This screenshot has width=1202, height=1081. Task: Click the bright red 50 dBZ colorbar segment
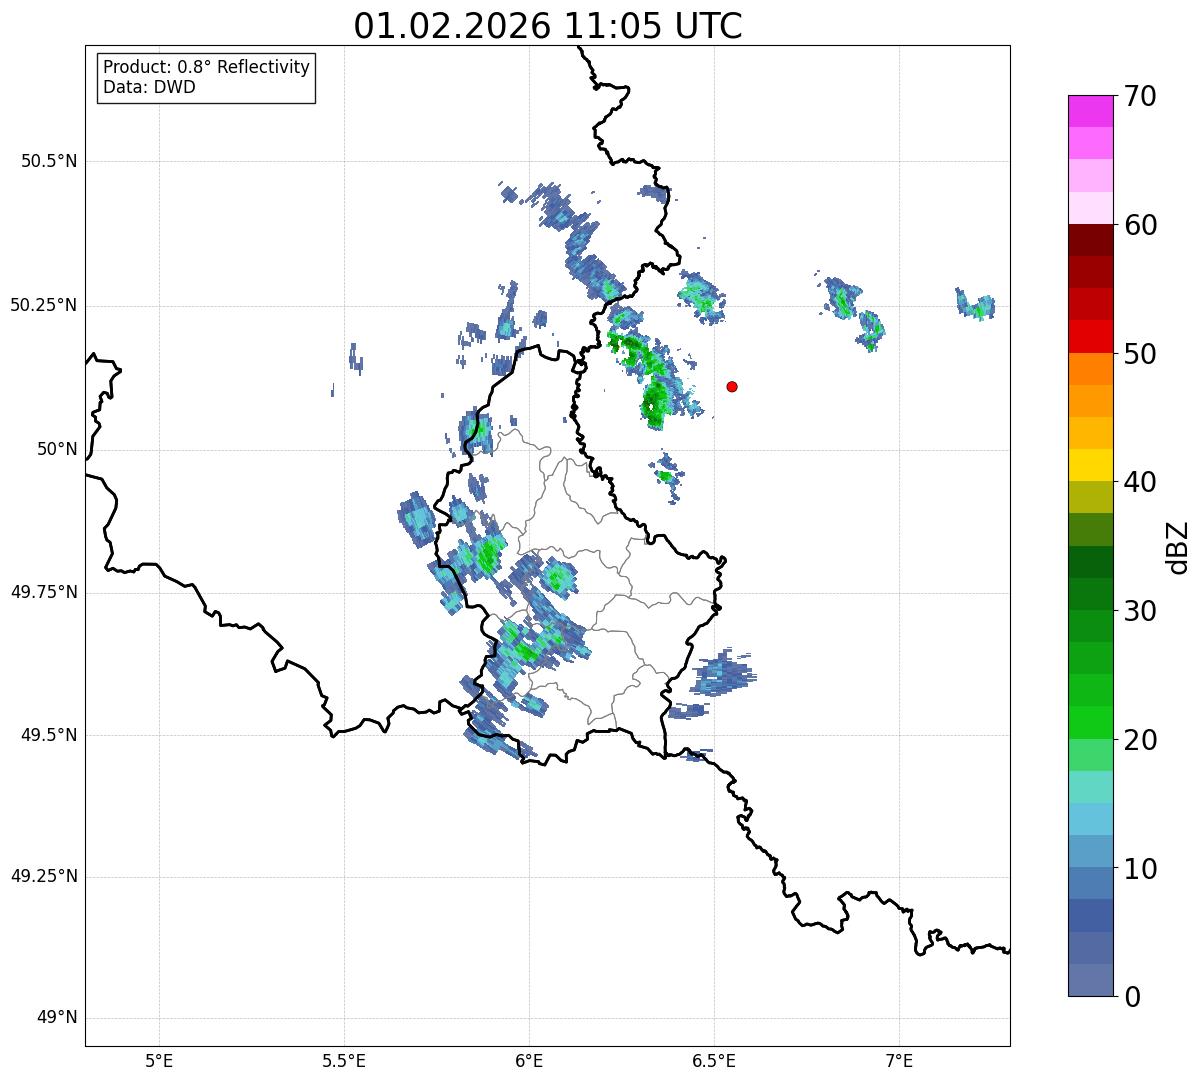tap(1091, 336)
